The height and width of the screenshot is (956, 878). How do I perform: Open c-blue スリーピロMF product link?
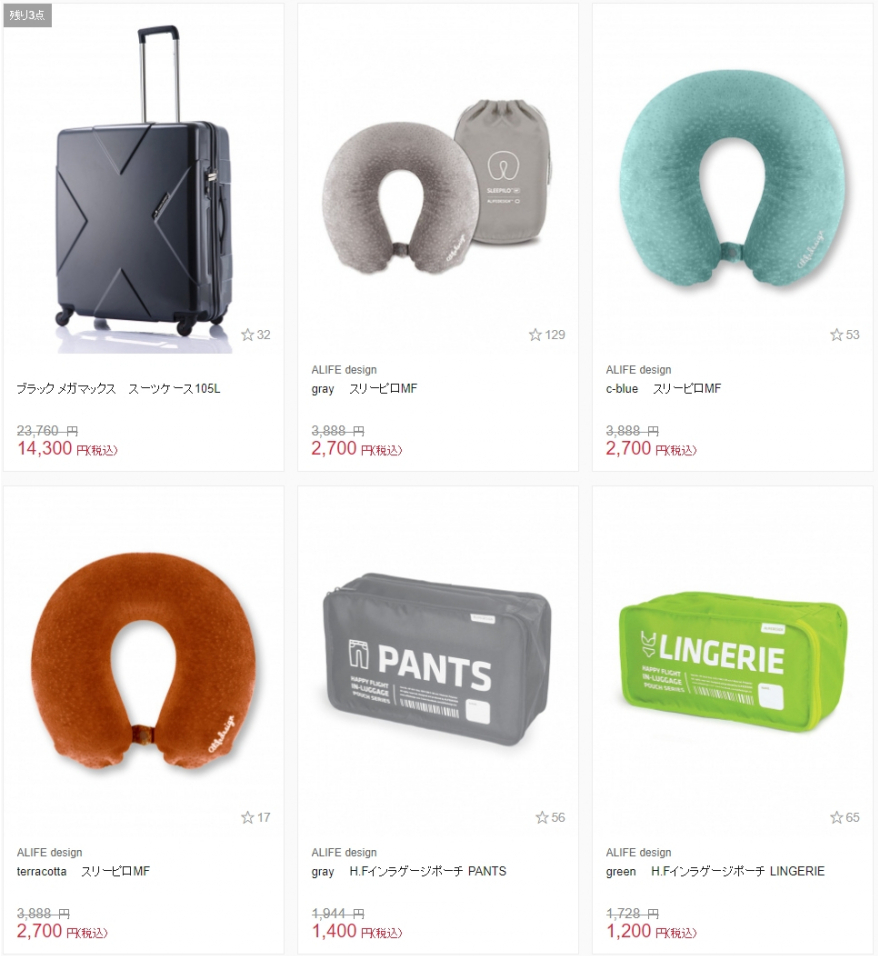tap(663, 388)
